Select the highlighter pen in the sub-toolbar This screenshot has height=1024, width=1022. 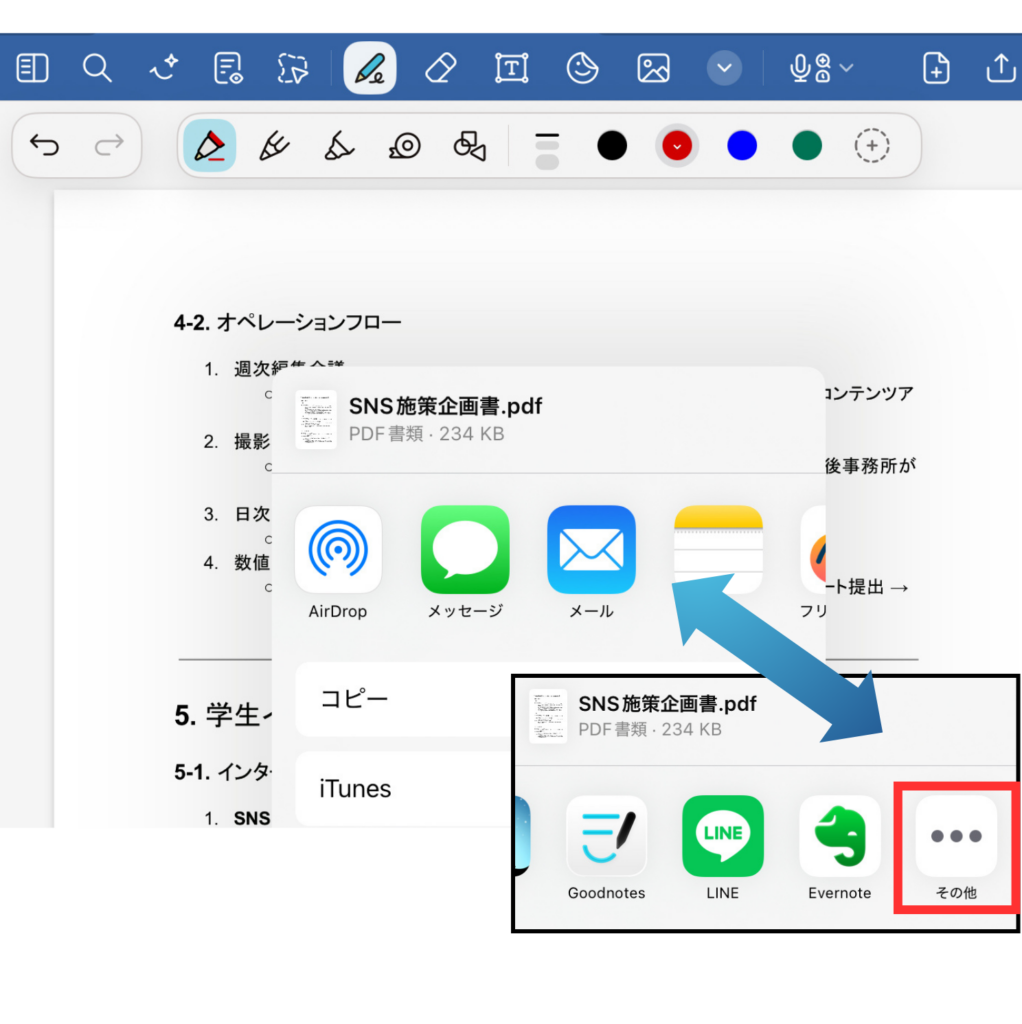(x=340, y=146)
